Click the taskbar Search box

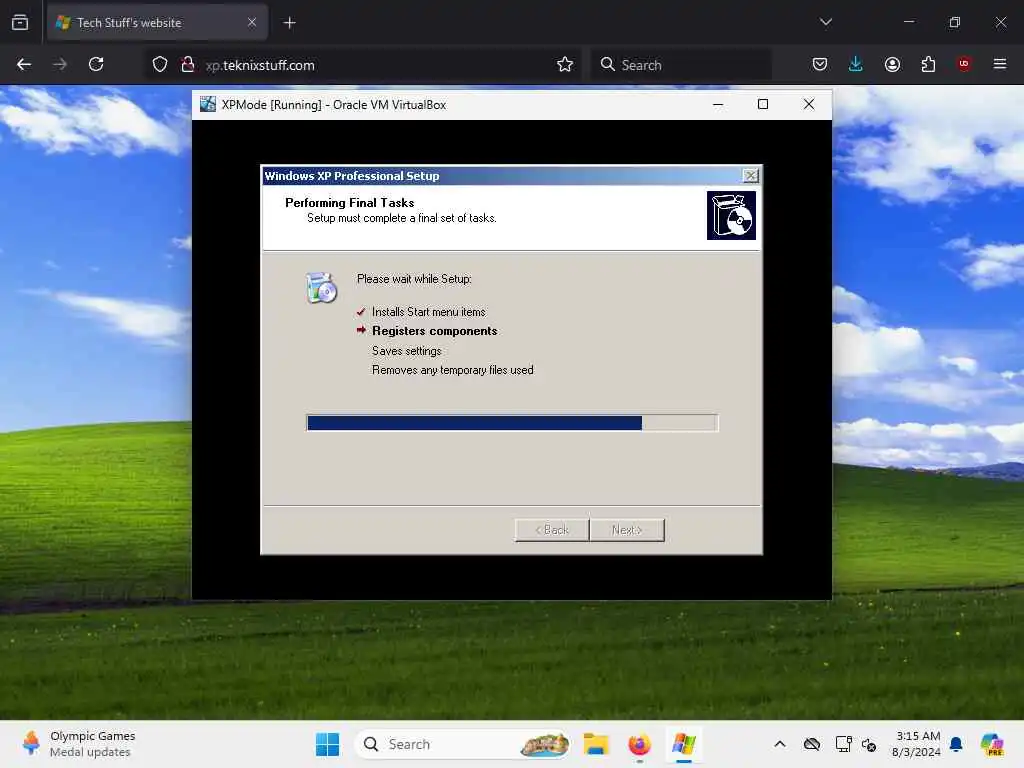click(463, 744)
